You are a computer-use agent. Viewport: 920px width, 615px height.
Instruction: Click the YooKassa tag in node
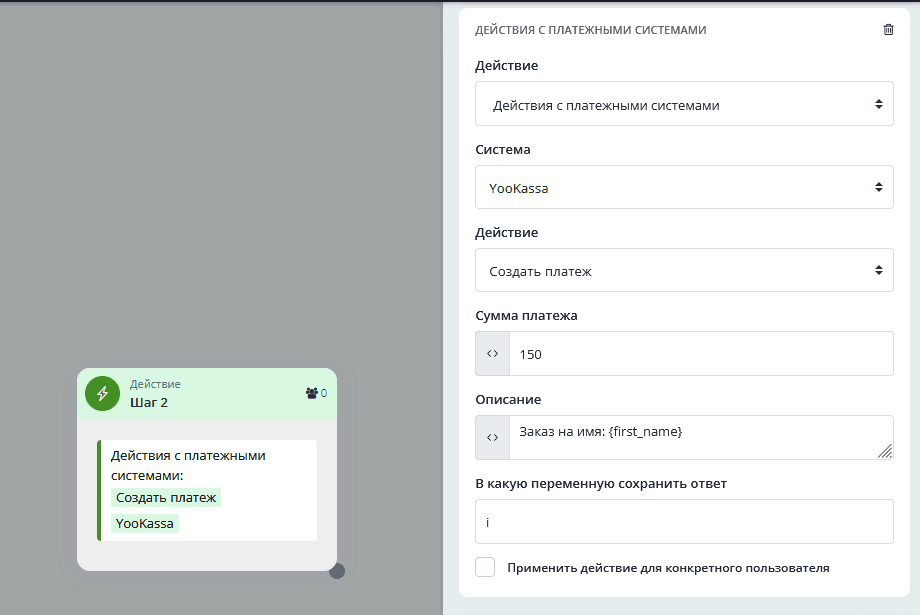point(145,523)
